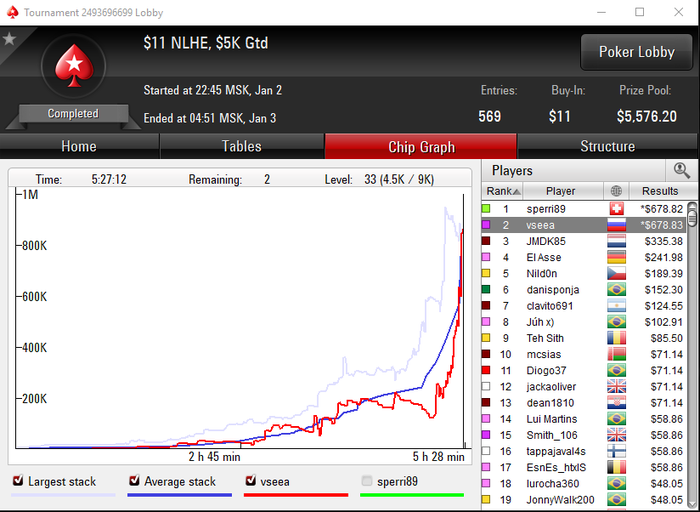Click the globe country column icon

pyautogui.click(x=616, y=191)
